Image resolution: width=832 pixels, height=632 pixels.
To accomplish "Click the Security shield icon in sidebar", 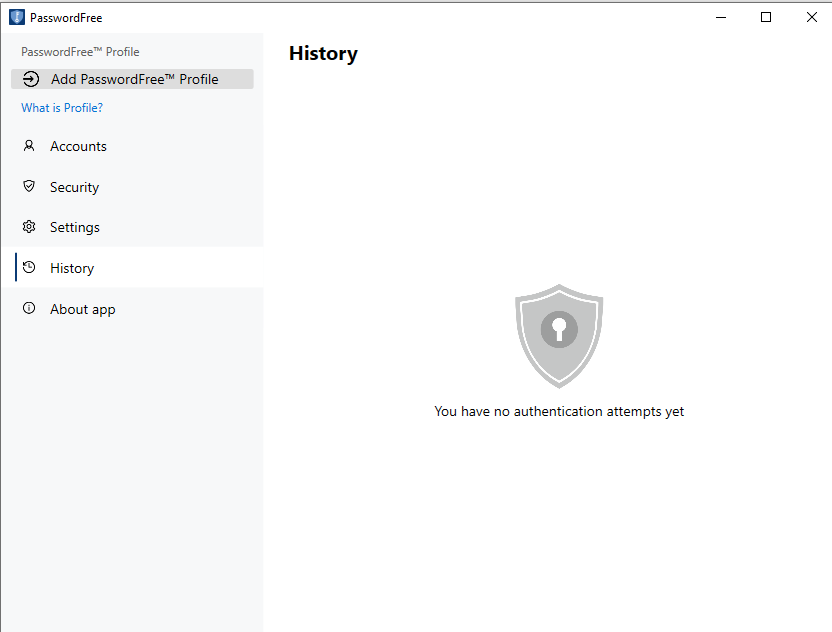I will pyautogui.click(x=29, y=187).
